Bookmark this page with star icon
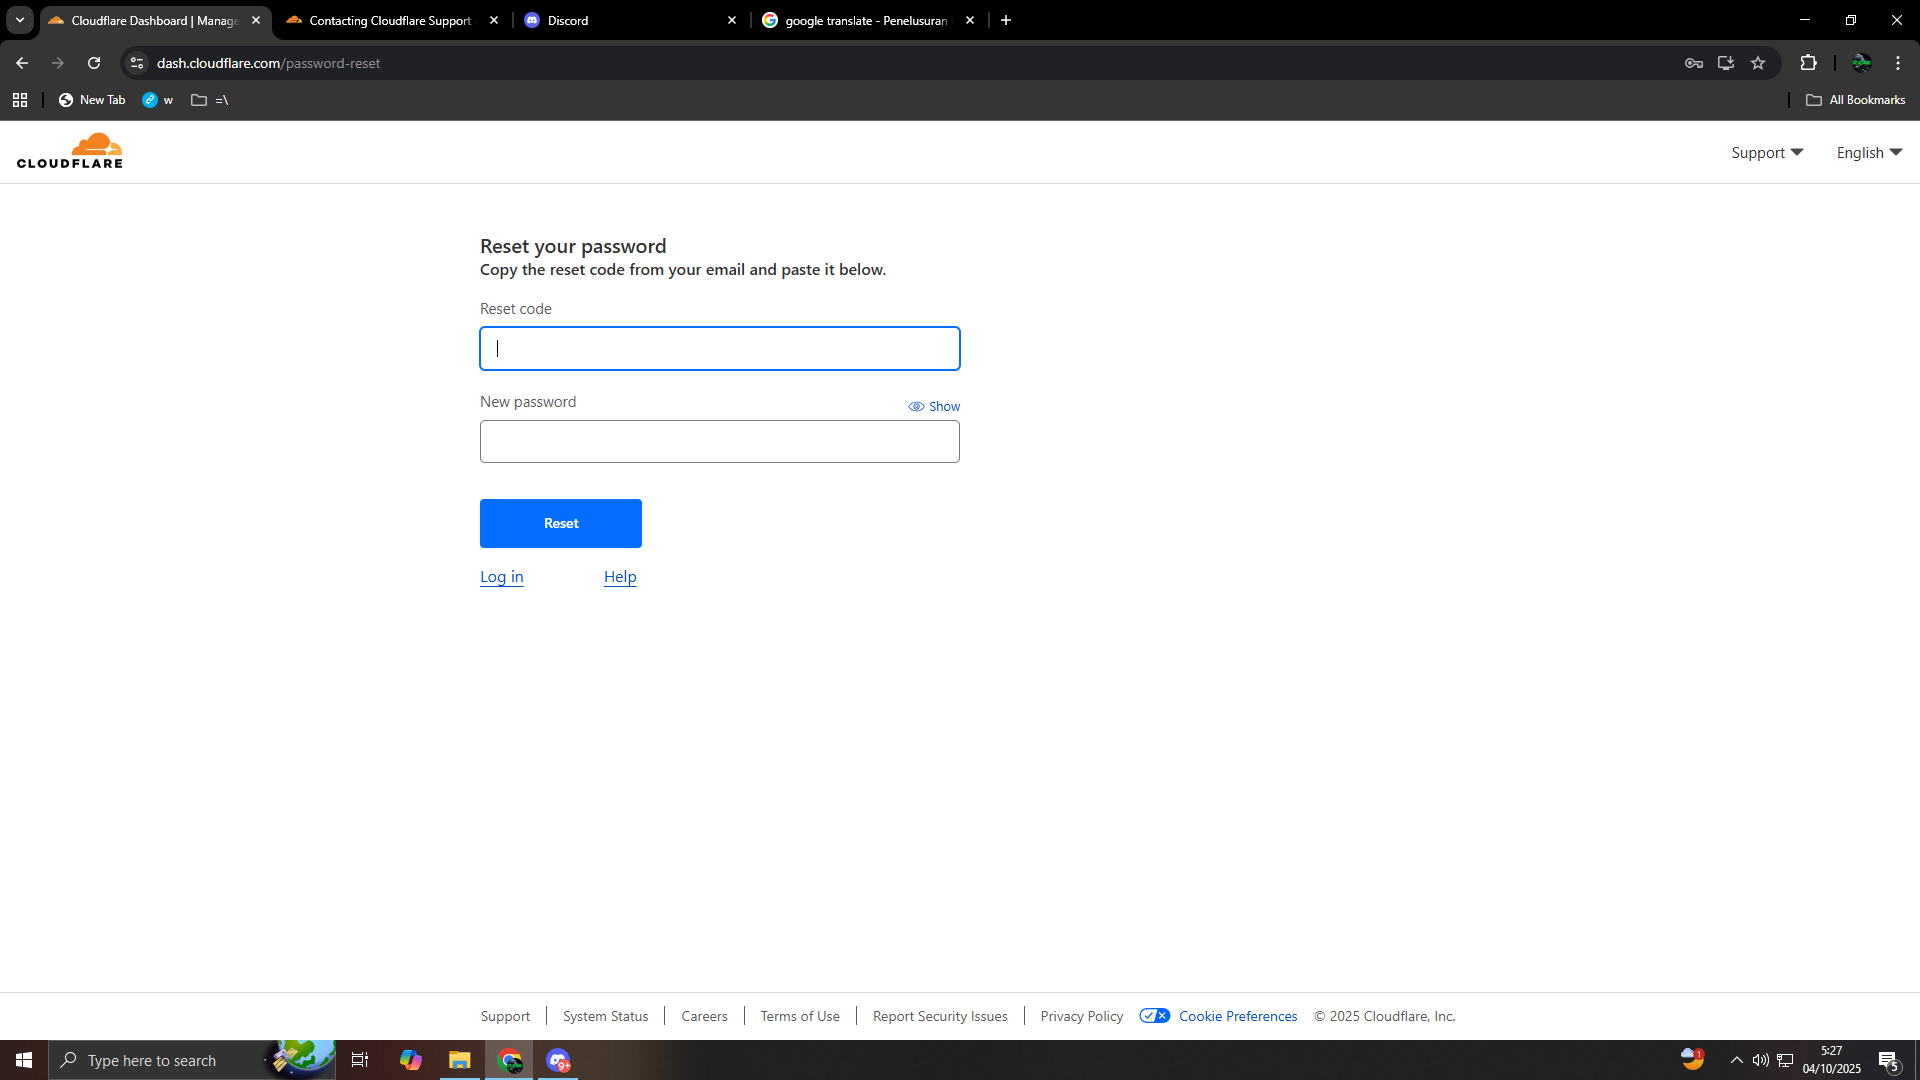This screenshot has width=1920, height=1080. (x=1758, y=63)
